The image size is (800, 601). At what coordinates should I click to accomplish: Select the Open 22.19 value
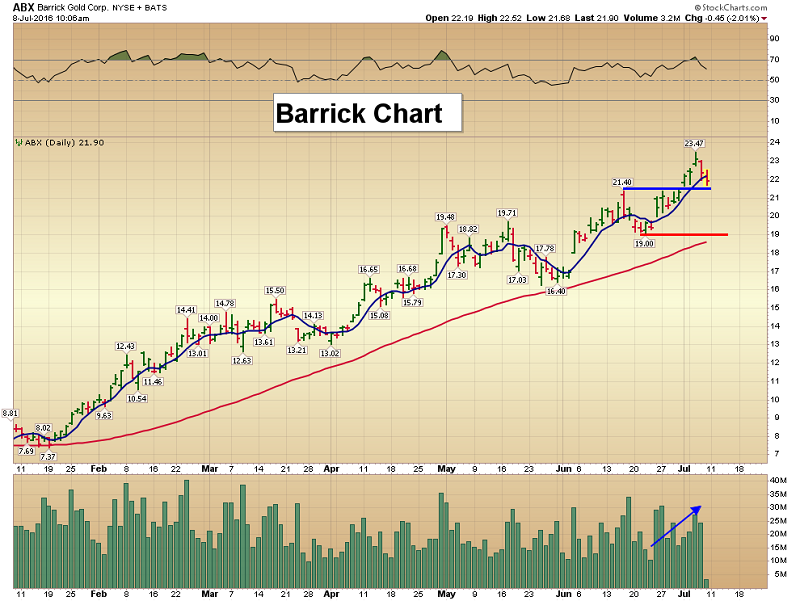(449, 18)
